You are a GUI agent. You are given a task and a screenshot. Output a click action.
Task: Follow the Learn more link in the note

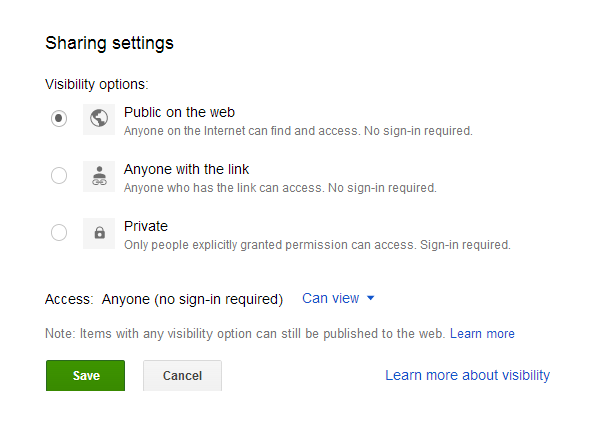pos(482,334)
